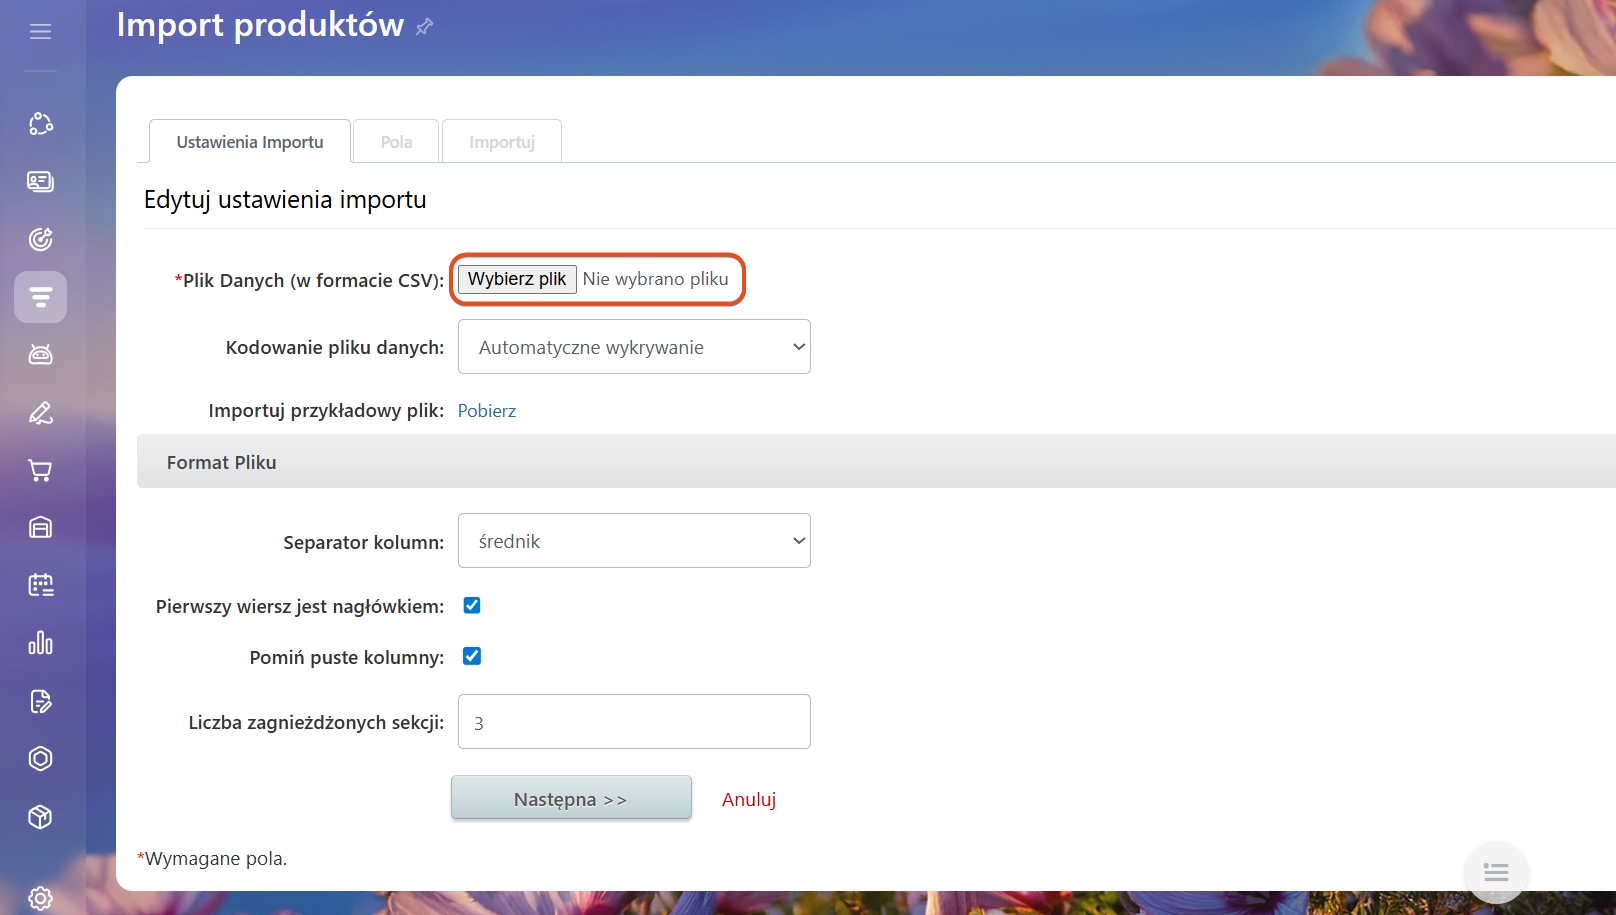Image resolution: width=1616 pixels, height=915 pixels.
Task: Open the bar chart analytics sidebar icon
Action: tap(40, 643)
